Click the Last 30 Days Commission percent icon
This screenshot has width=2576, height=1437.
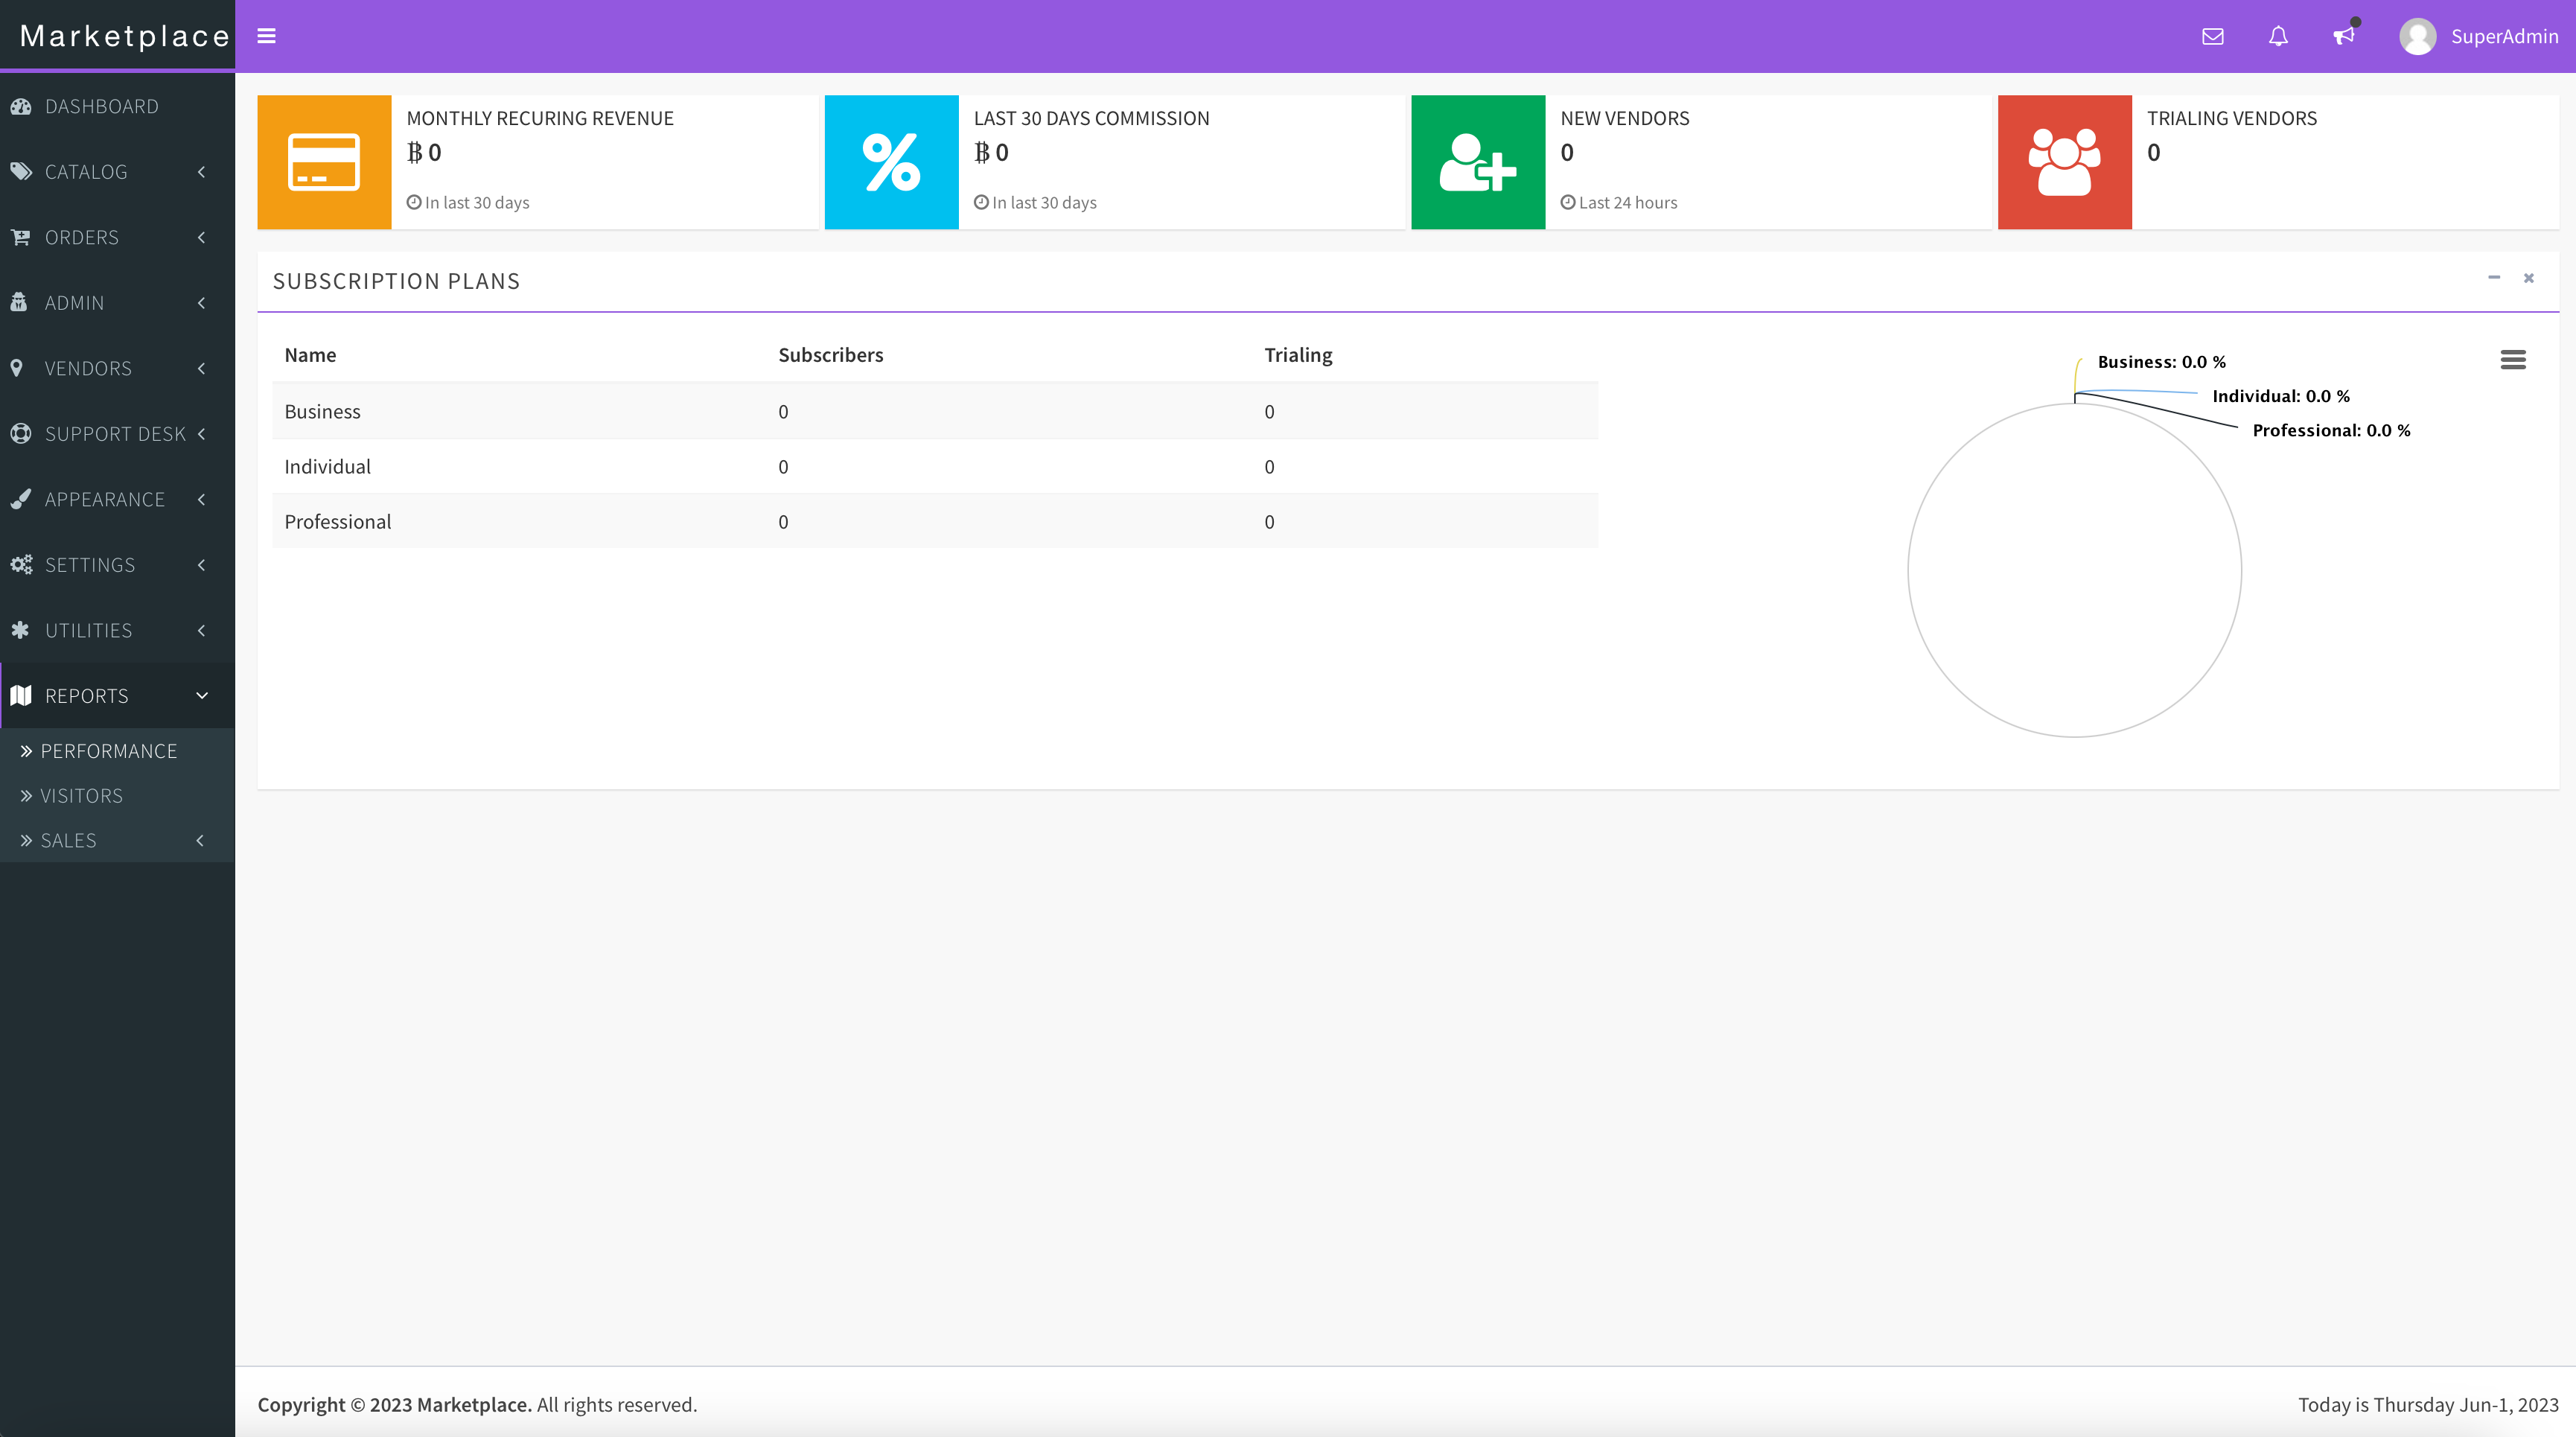point(892,161)
